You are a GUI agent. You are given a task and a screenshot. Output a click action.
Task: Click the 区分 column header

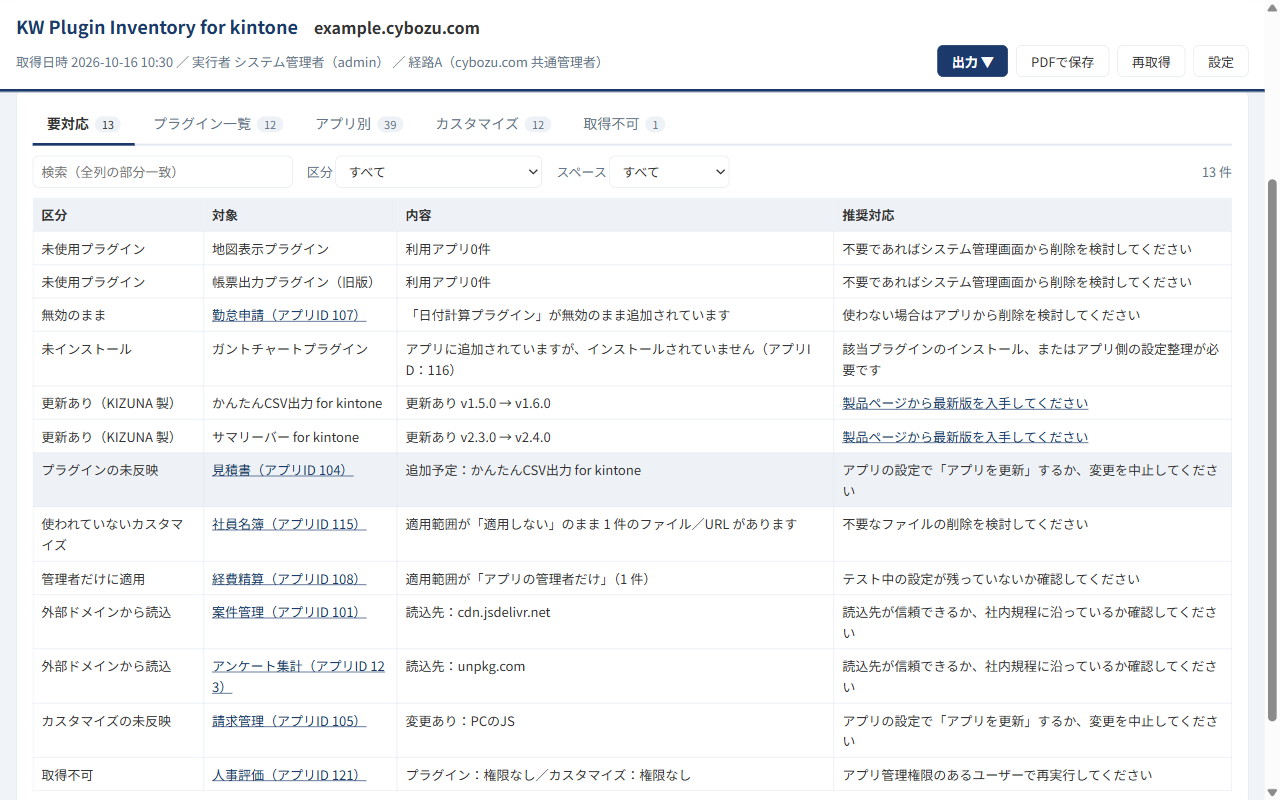(x=118, y=215)
